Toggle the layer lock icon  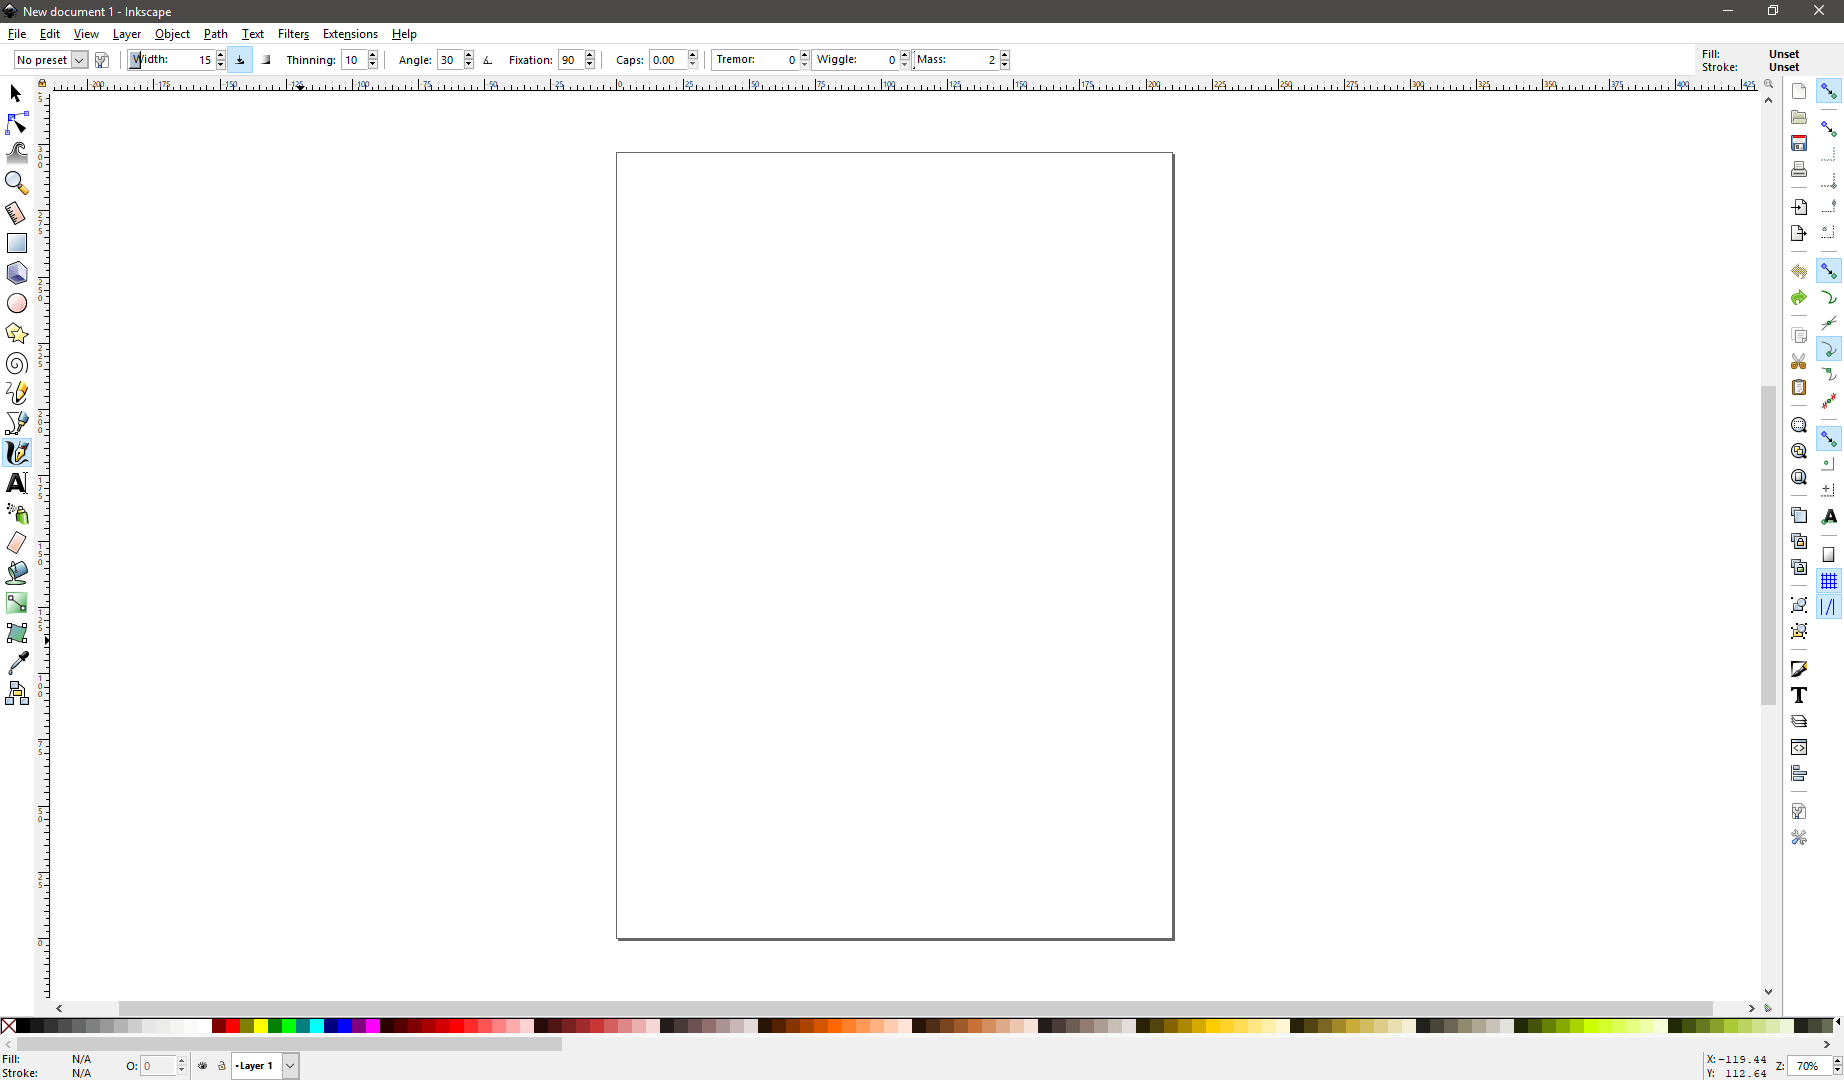[222, 1066]
